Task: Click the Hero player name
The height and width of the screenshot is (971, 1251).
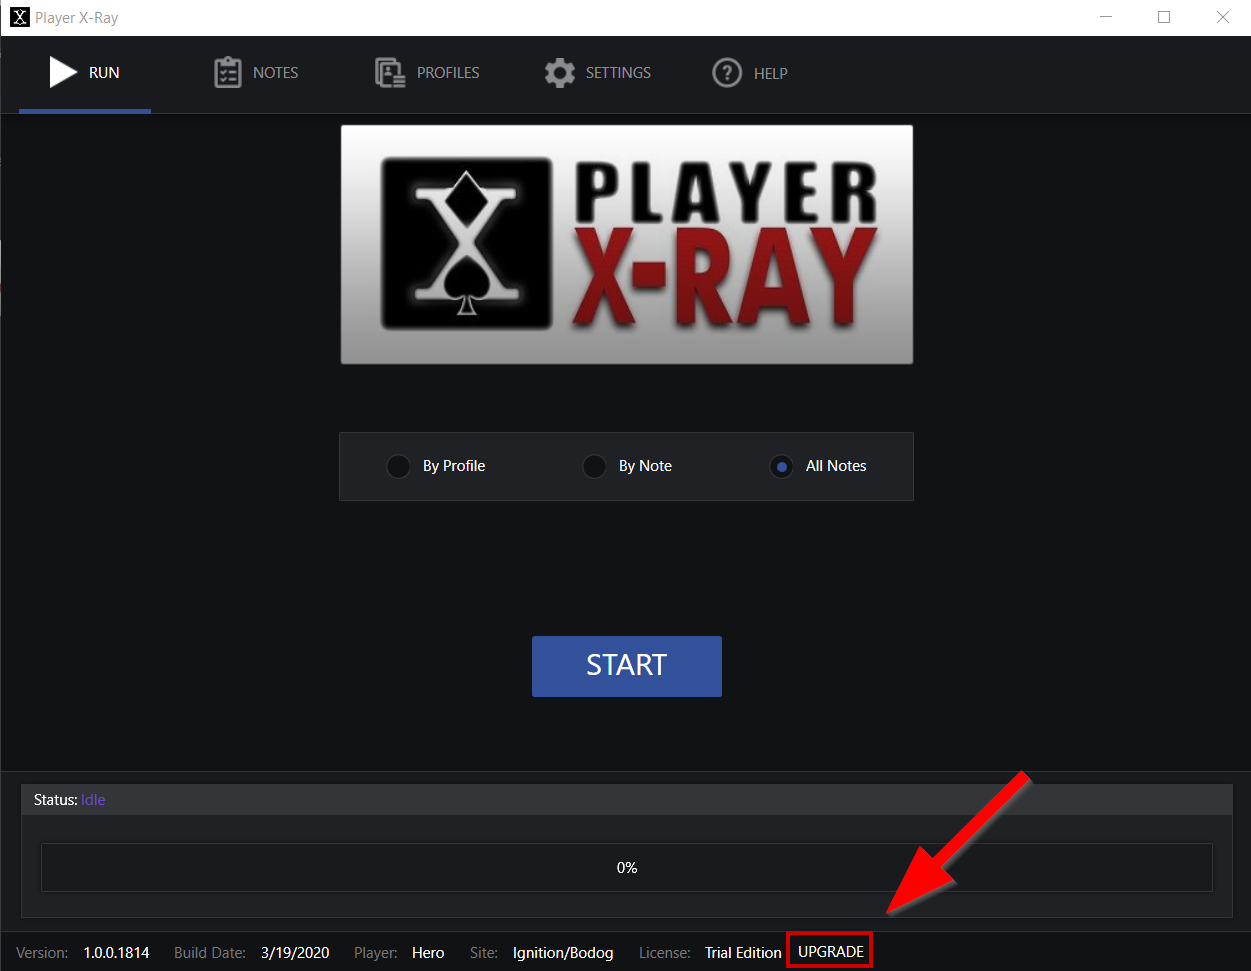Action: tap(428, 953)
